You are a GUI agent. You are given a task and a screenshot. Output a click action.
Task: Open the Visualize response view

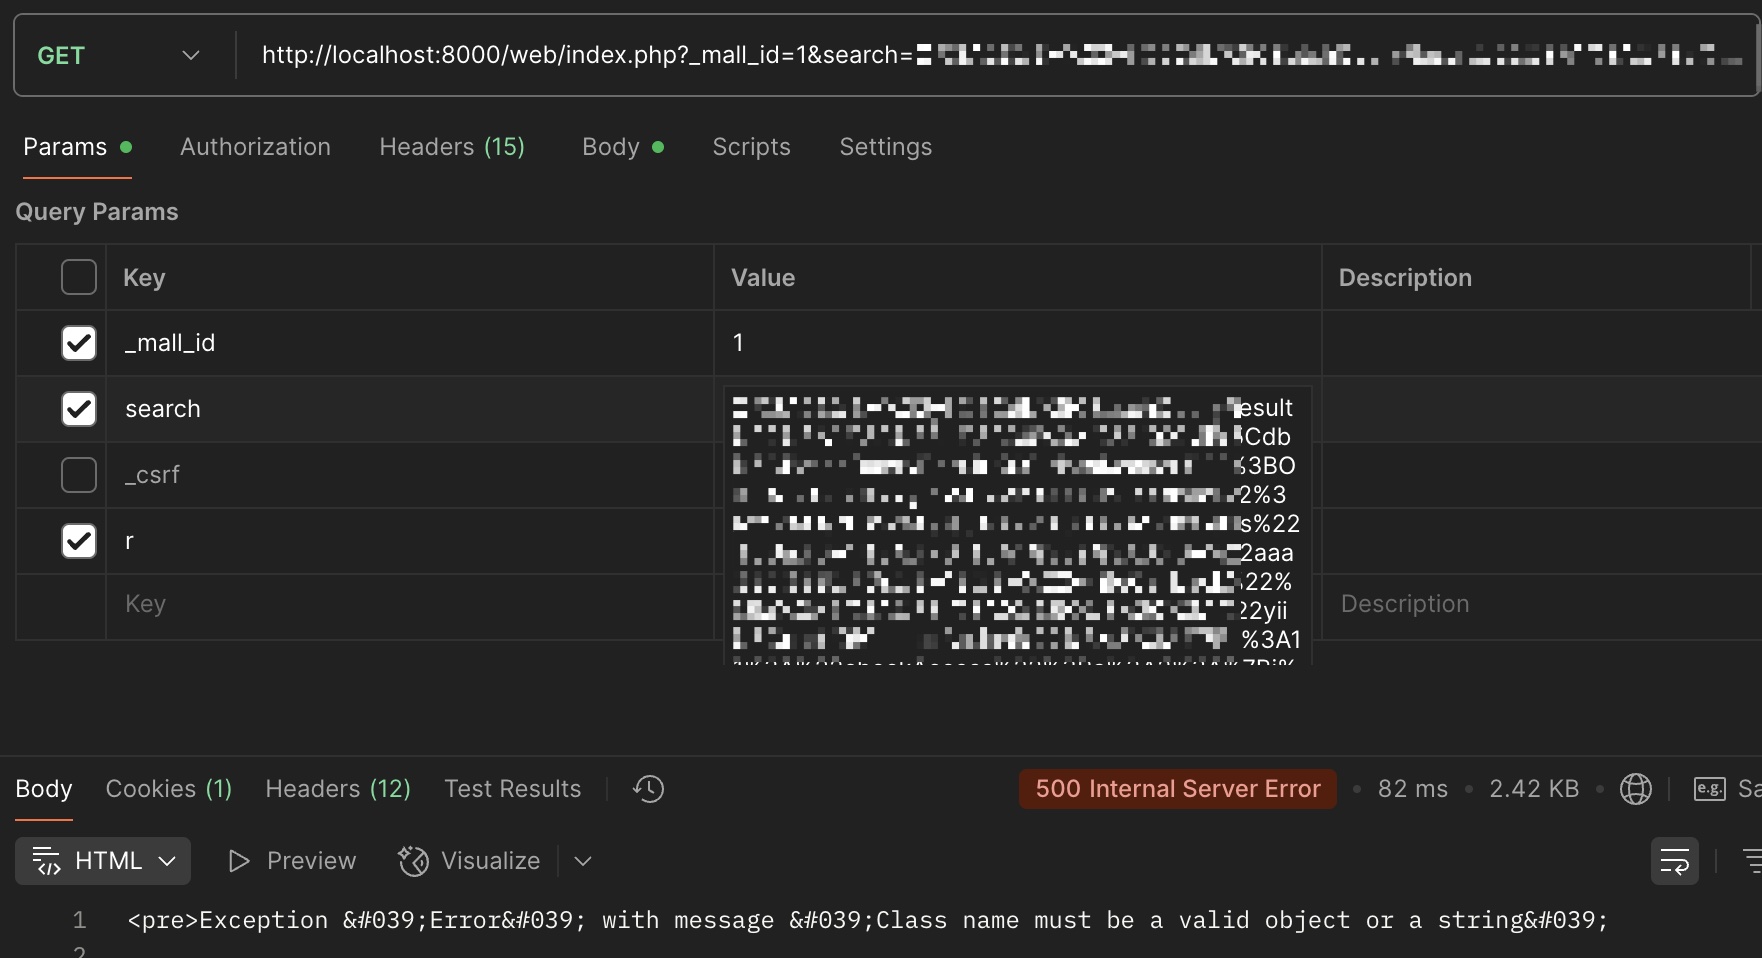click(x=470, y=861)
